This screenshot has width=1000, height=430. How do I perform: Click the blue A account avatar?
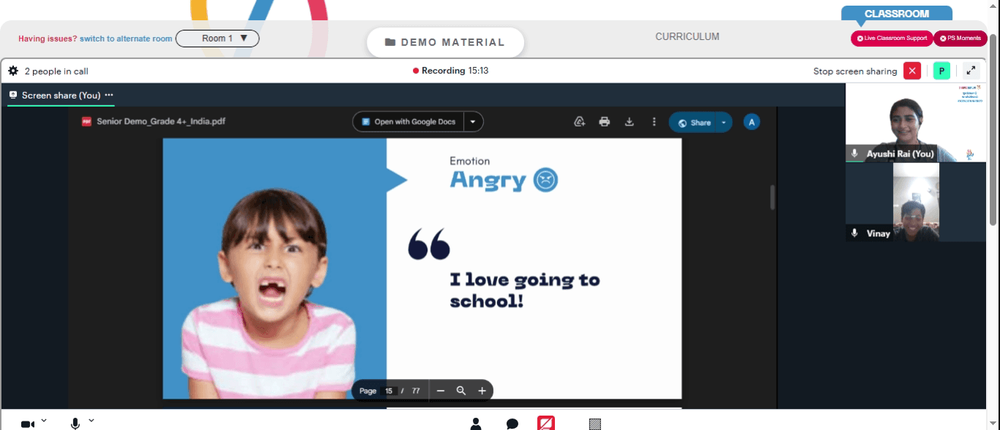(x=752, y=122)
